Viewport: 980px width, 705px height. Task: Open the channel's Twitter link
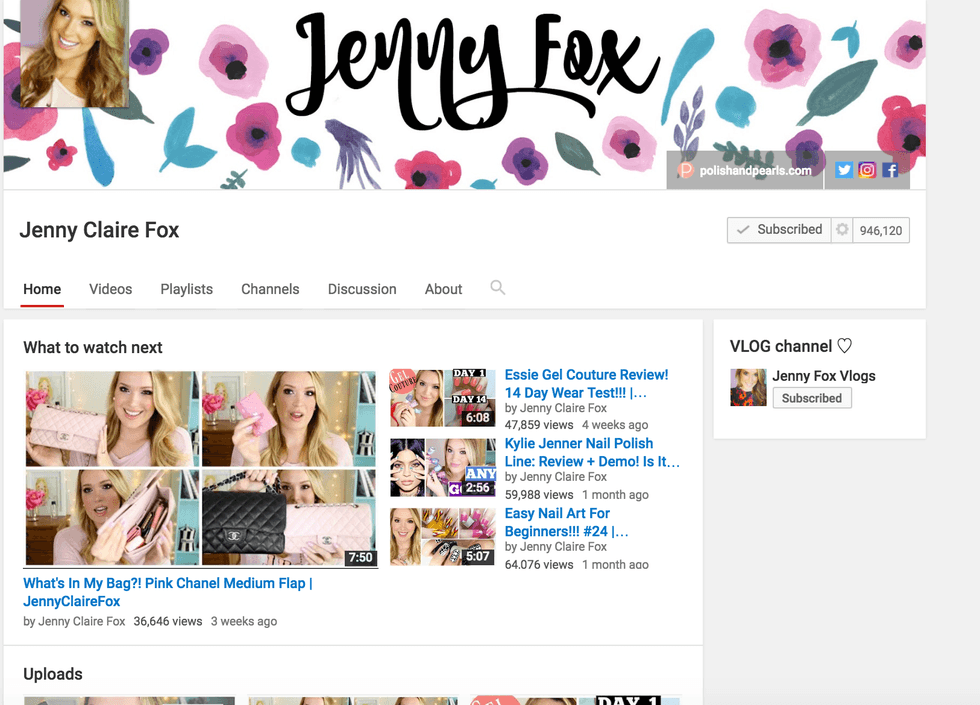[844, 170]
